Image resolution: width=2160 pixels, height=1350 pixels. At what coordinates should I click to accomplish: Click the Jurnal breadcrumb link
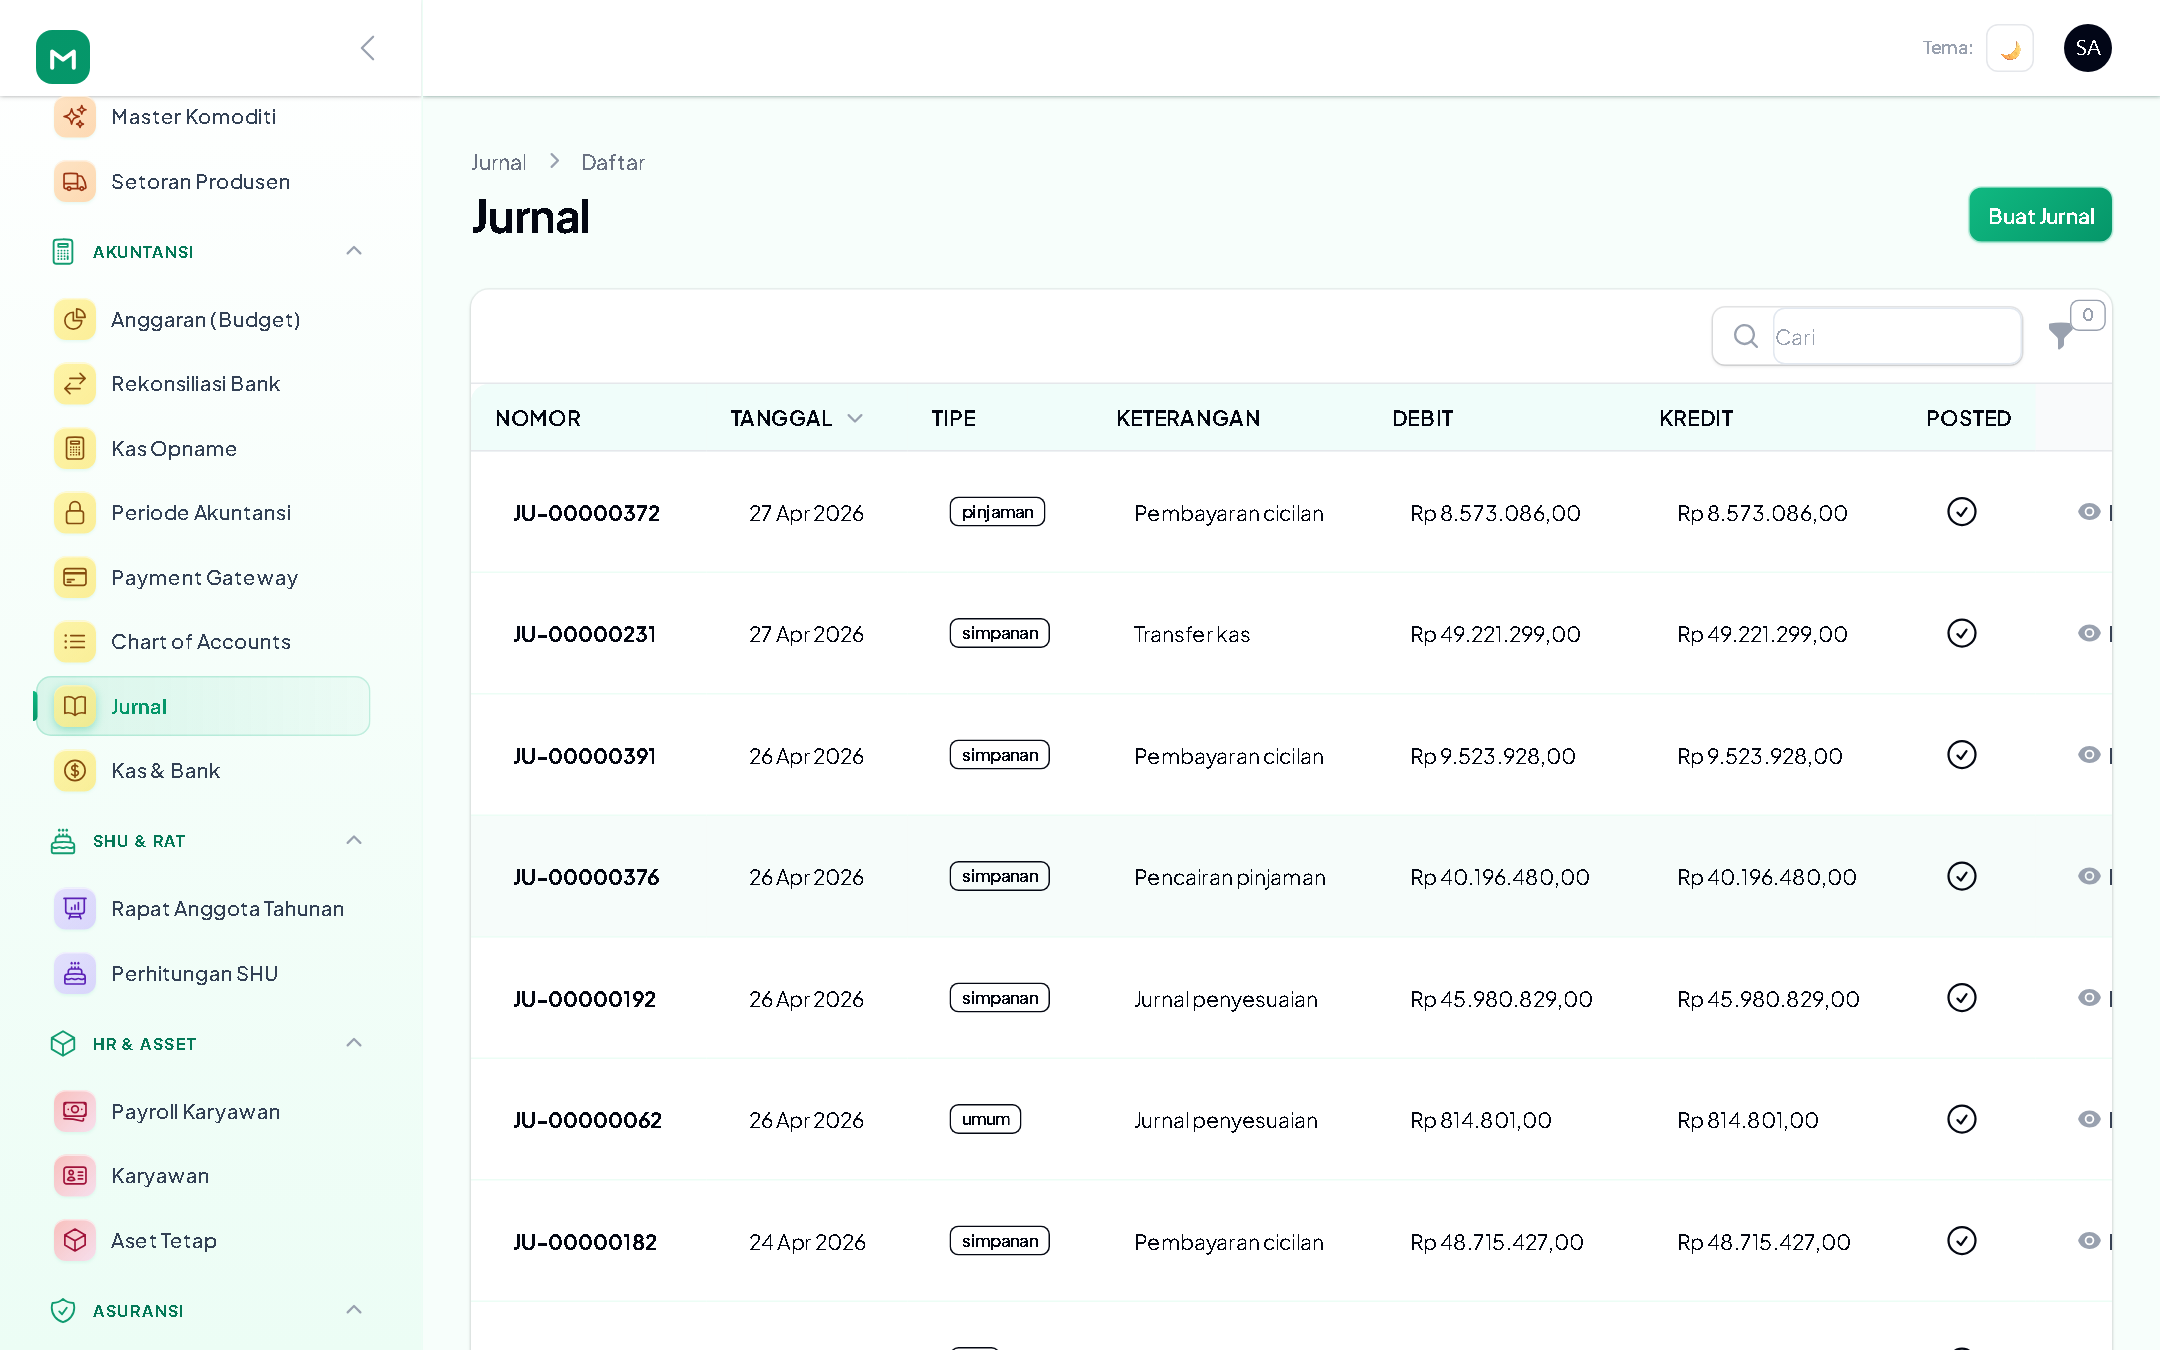(x=498, y=162)
